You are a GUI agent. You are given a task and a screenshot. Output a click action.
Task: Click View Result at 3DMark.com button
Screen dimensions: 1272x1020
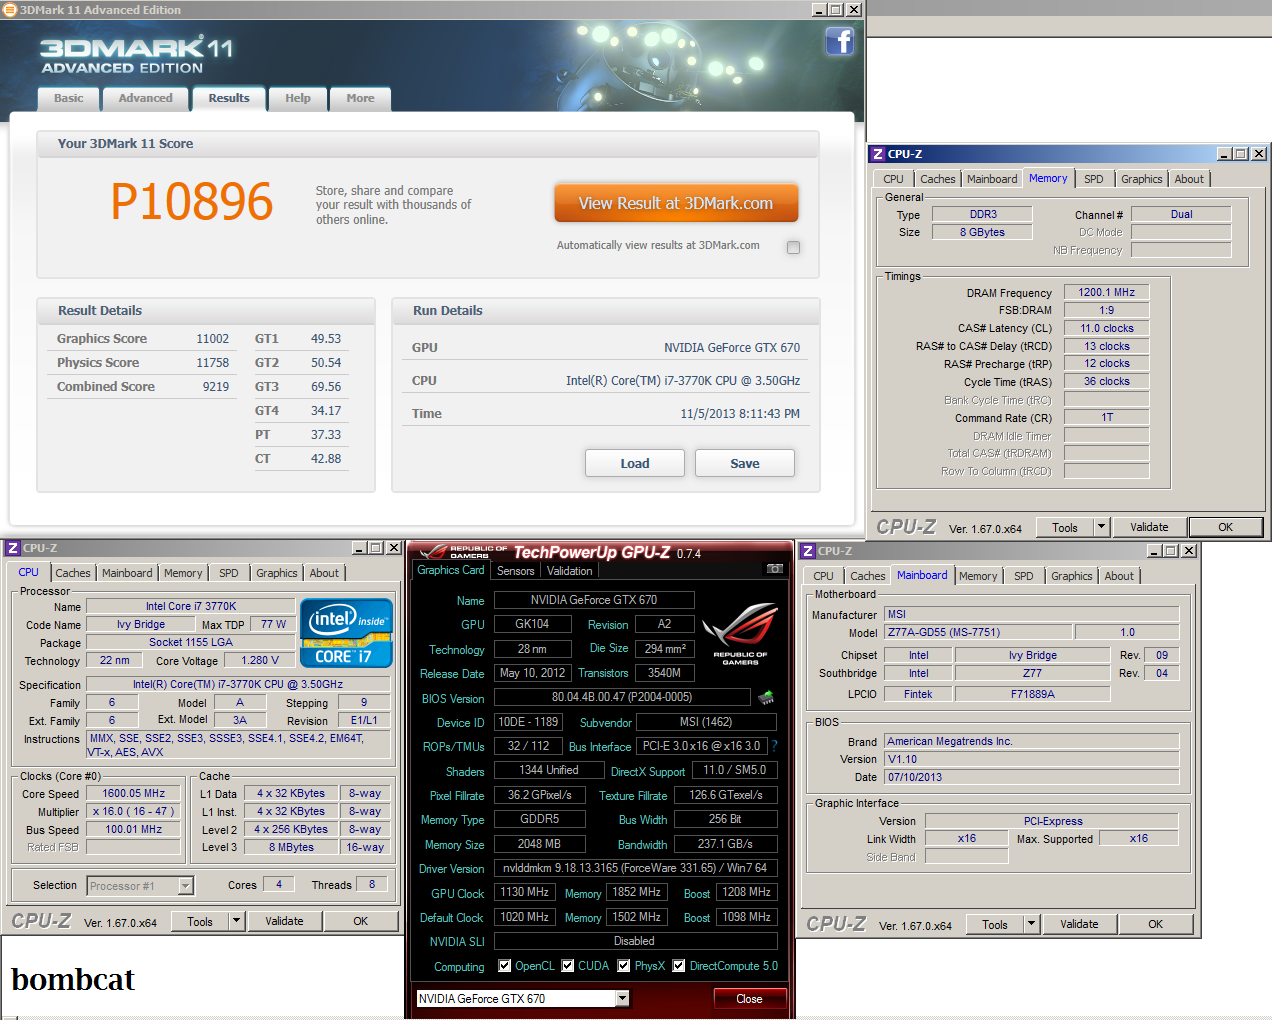[676, 203]
